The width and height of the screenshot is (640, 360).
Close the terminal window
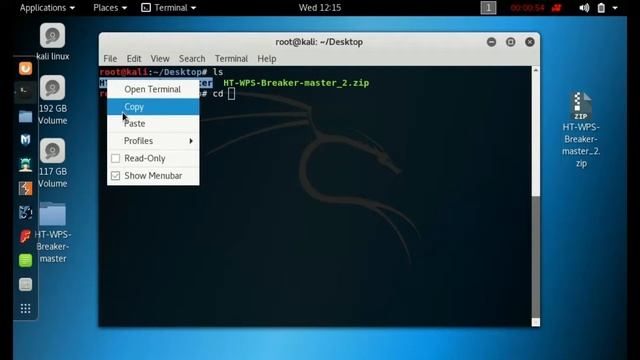[530, 42]
